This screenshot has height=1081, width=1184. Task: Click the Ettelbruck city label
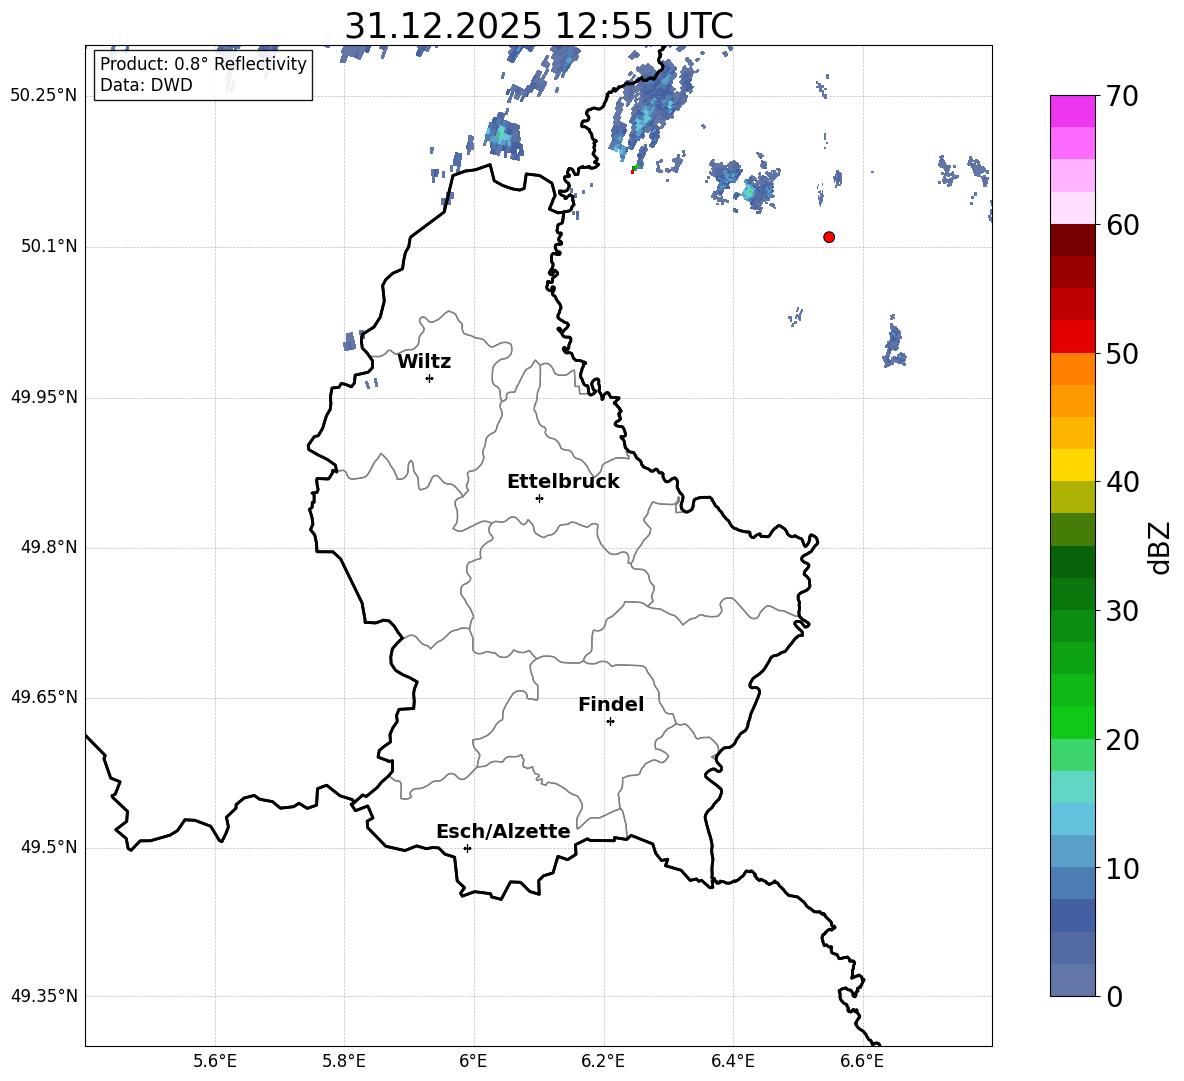click(563, 482)
